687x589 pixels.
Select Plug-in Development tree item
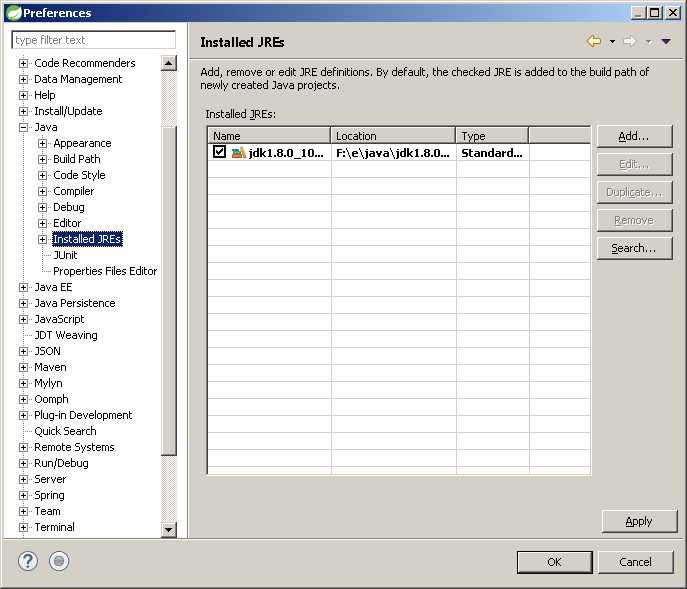(83, 415)
